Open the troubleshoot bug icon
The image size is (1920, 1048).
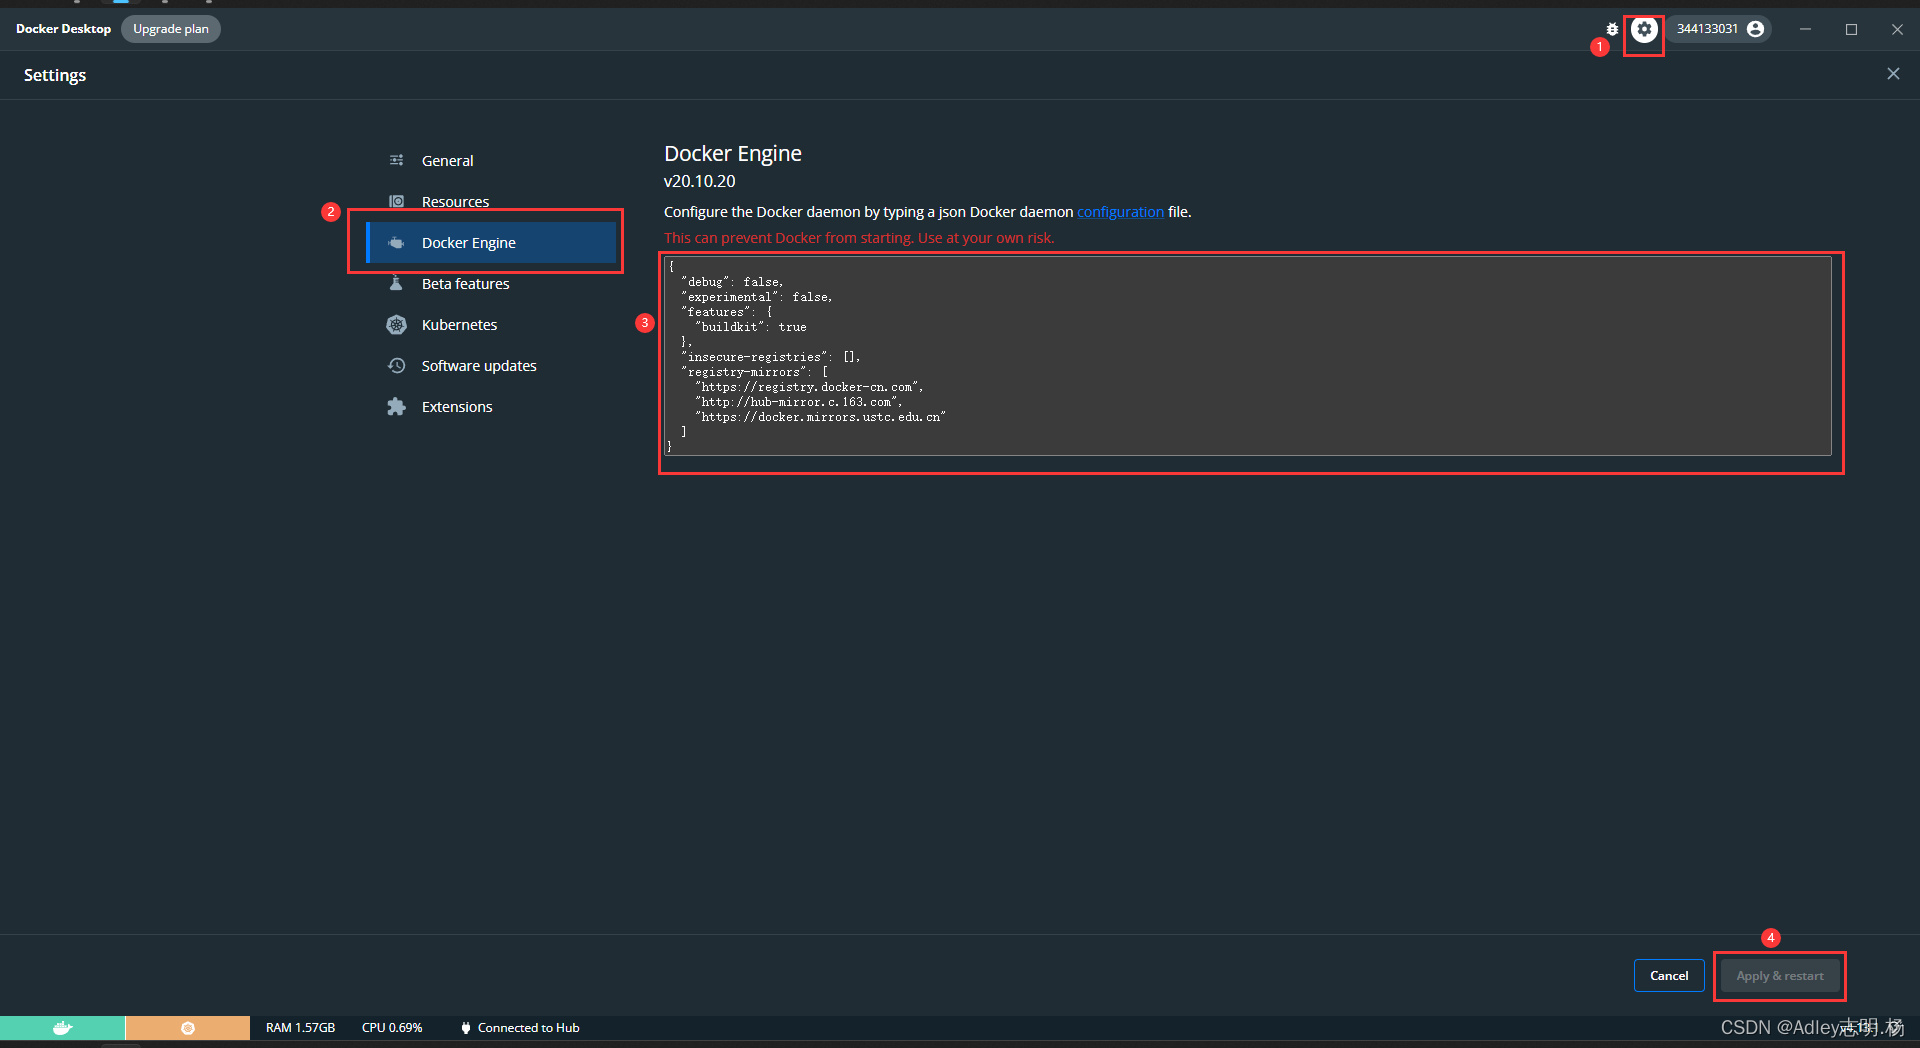(x=1612, y=29)
